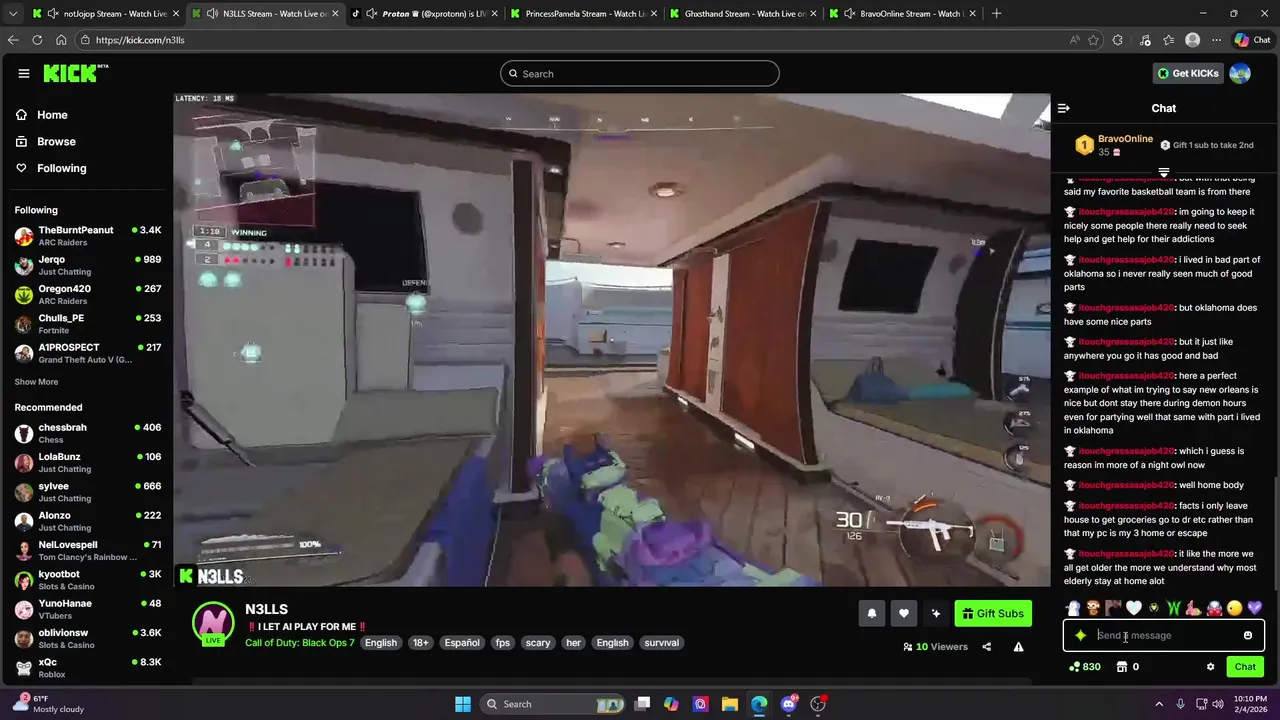Image resolution: width=1280 pixels, height=720 pixels.
Task: Click the N3LLS channel avatar
Action: click(x=212, y=624)
